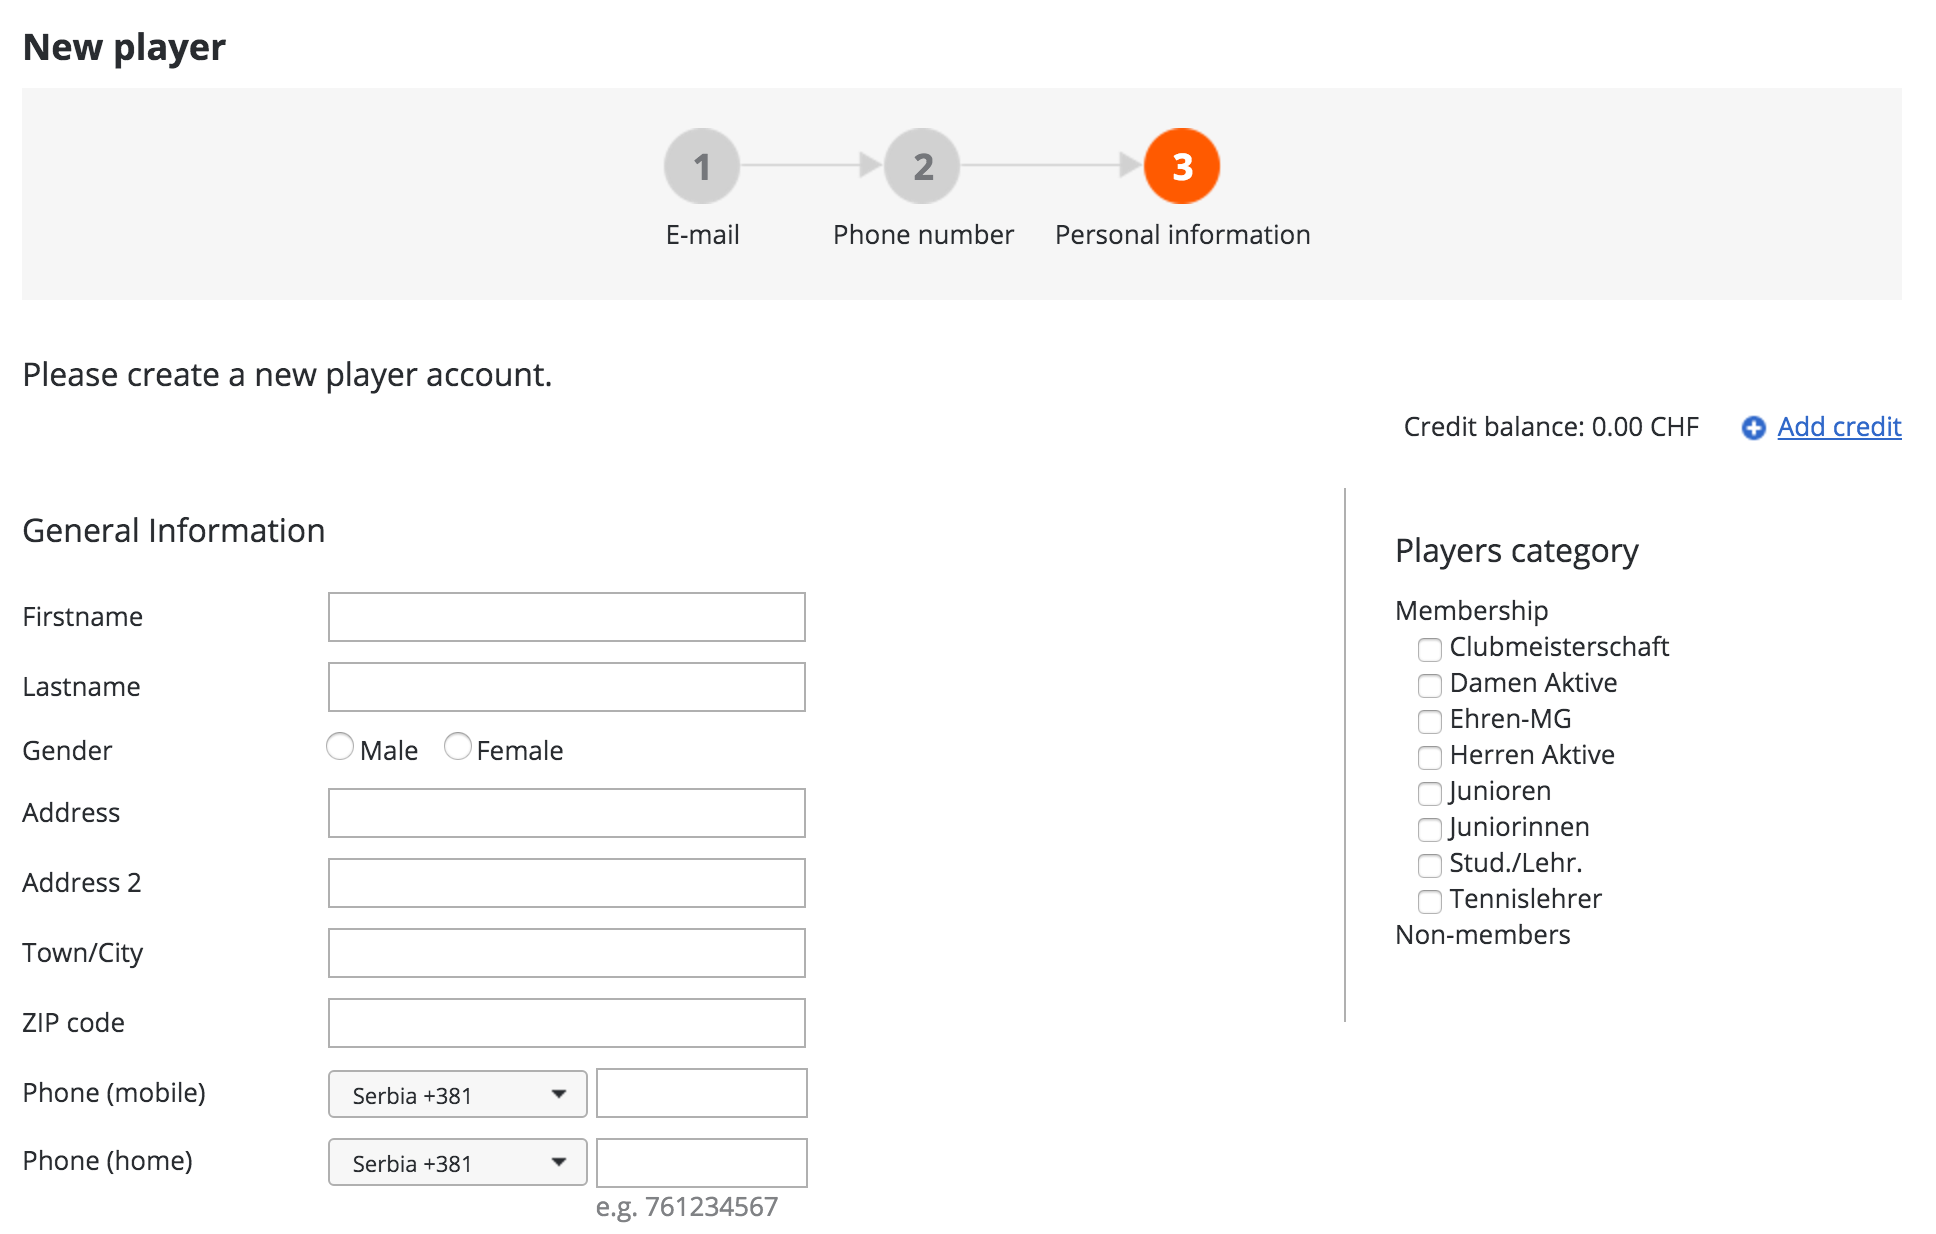Click the plus icon beside Add credit

(x=1753, y=428)
